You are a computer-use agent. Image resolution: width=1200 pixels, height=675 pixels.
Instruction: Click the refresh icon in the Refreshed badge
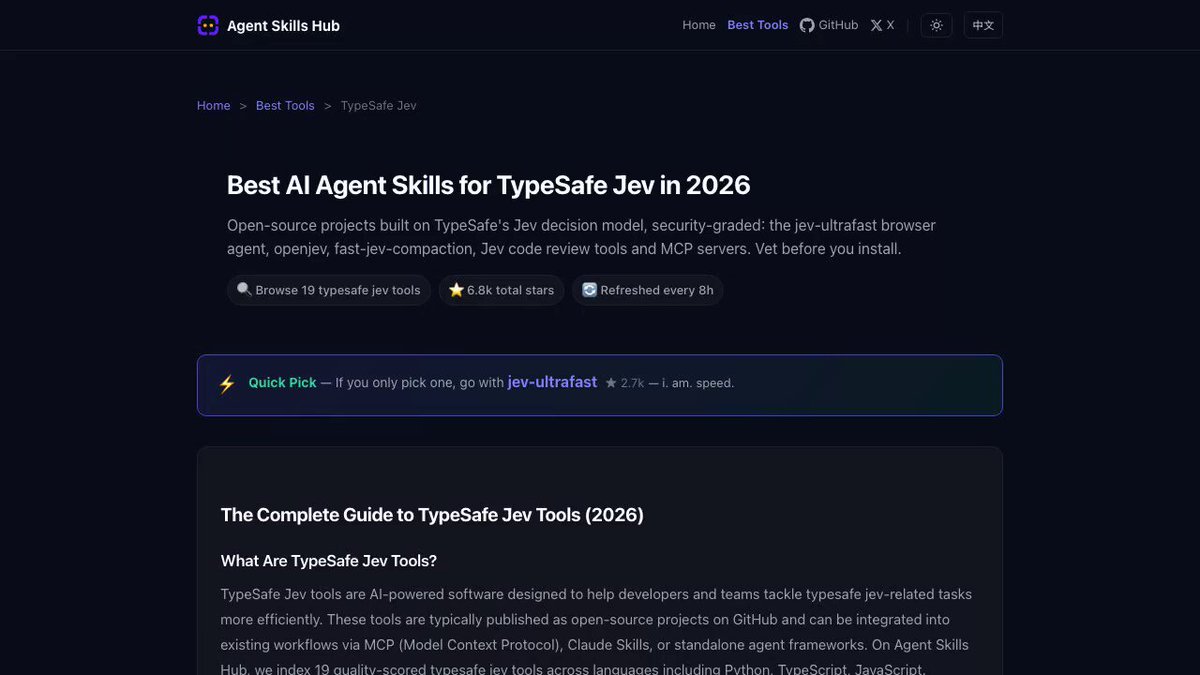click(590, 290)
